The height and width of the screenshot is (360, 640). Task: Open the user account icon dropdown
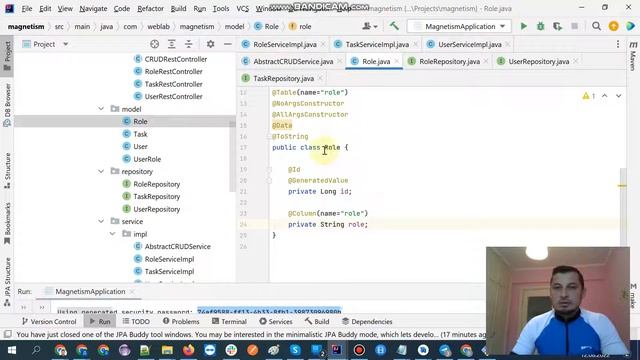tap(370, 27)
